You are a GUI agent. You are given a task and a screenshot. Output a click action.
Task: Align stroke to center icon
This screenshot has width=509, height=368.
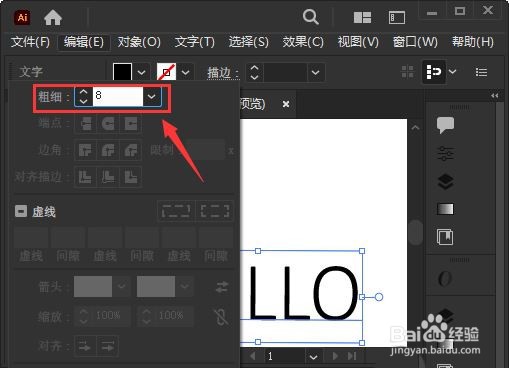[86, 177]
